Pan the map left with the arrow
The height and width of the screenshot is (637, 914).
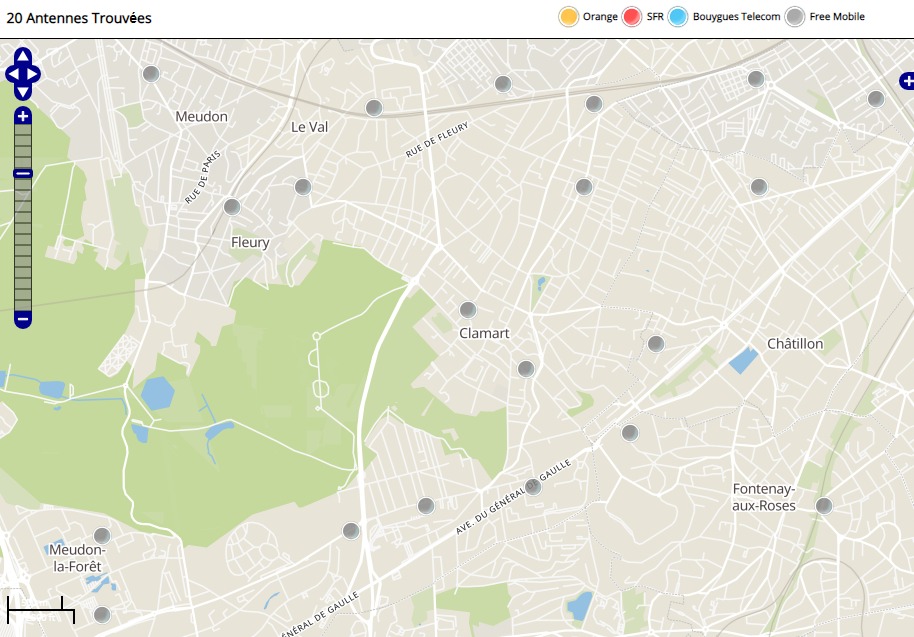(12, 74)
